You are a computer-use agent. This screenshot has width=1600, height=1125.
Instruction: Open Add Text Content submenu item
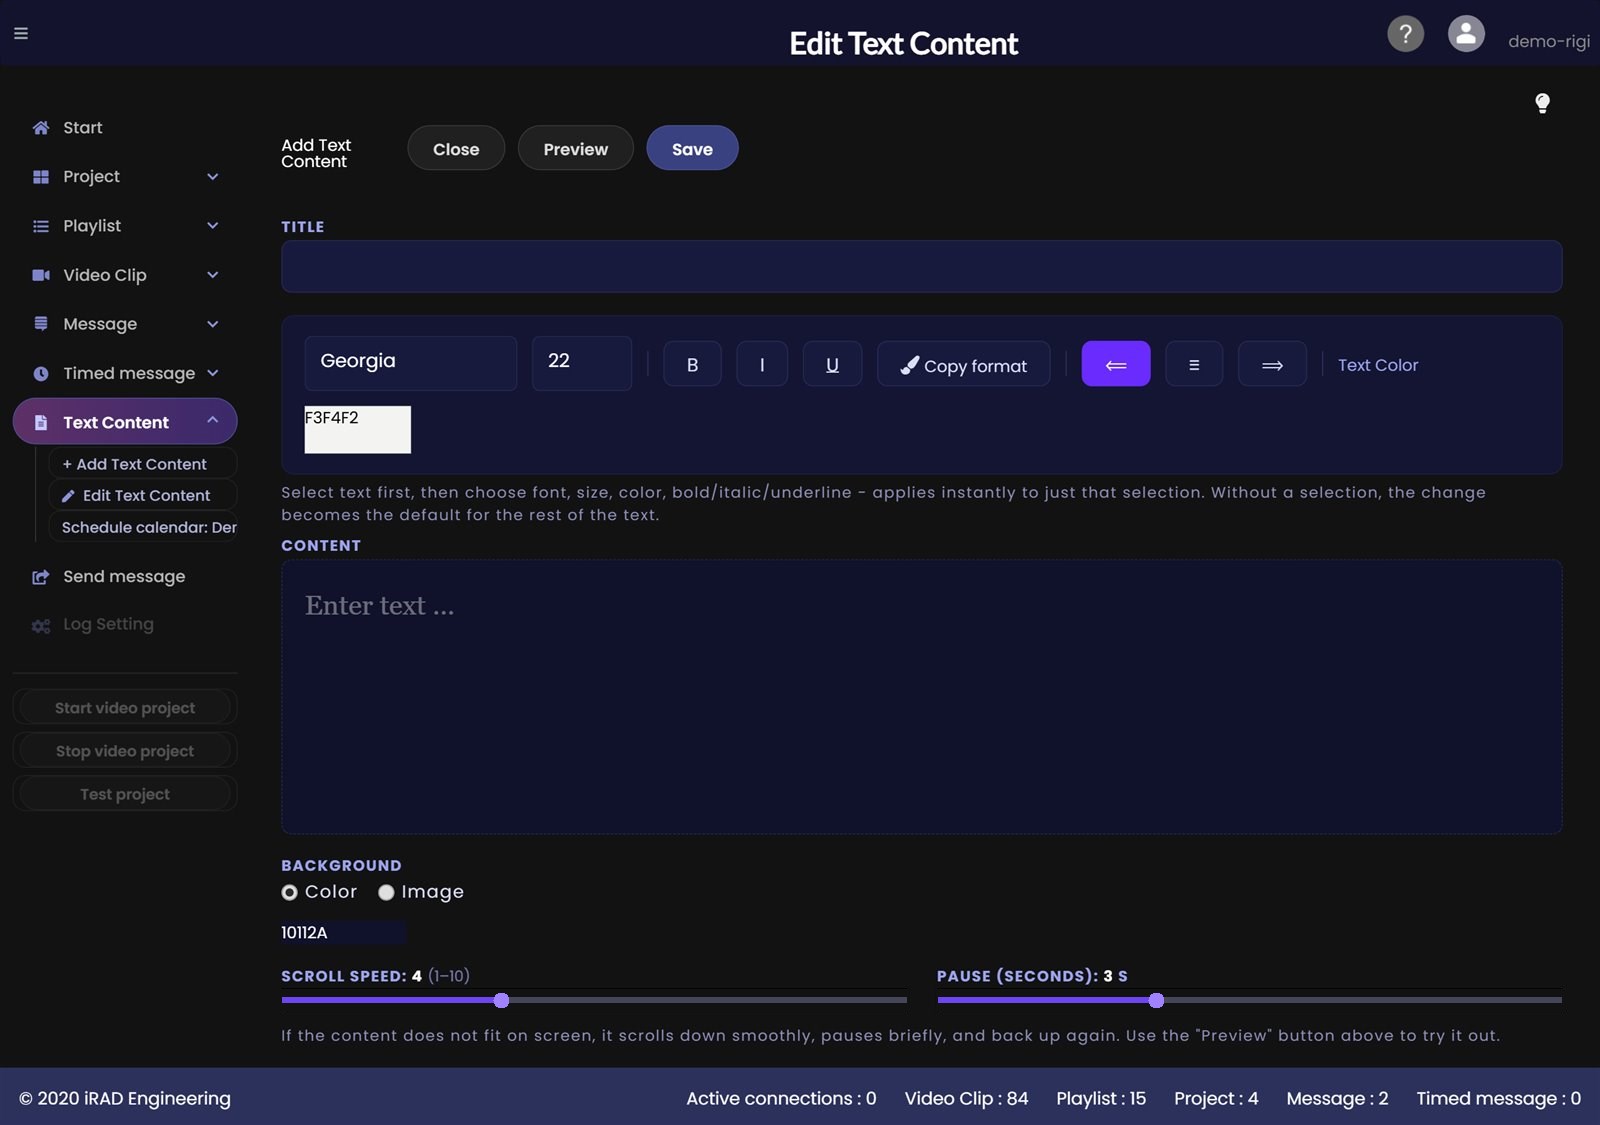(143, 464)
